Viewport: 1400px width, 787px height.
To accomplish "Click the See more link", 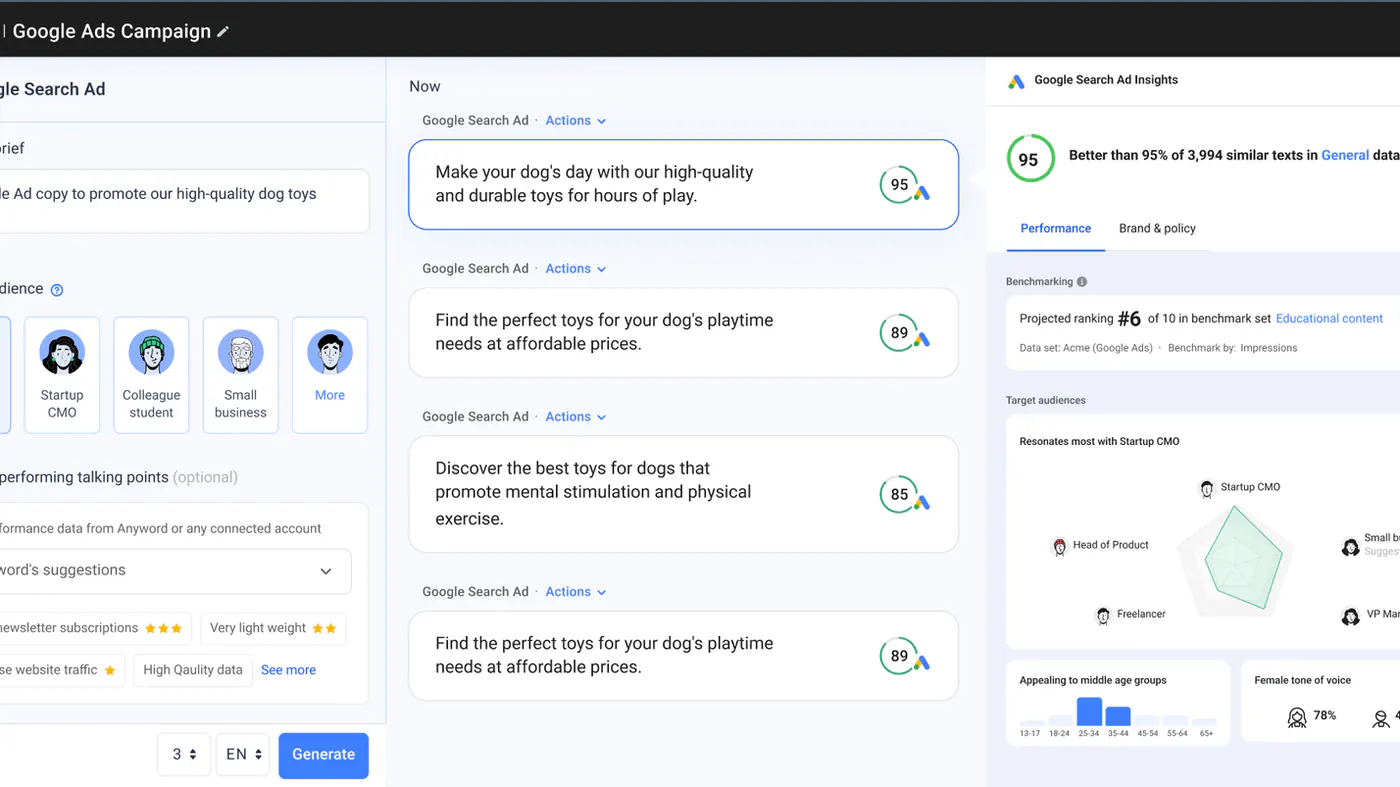I will 288,670.
